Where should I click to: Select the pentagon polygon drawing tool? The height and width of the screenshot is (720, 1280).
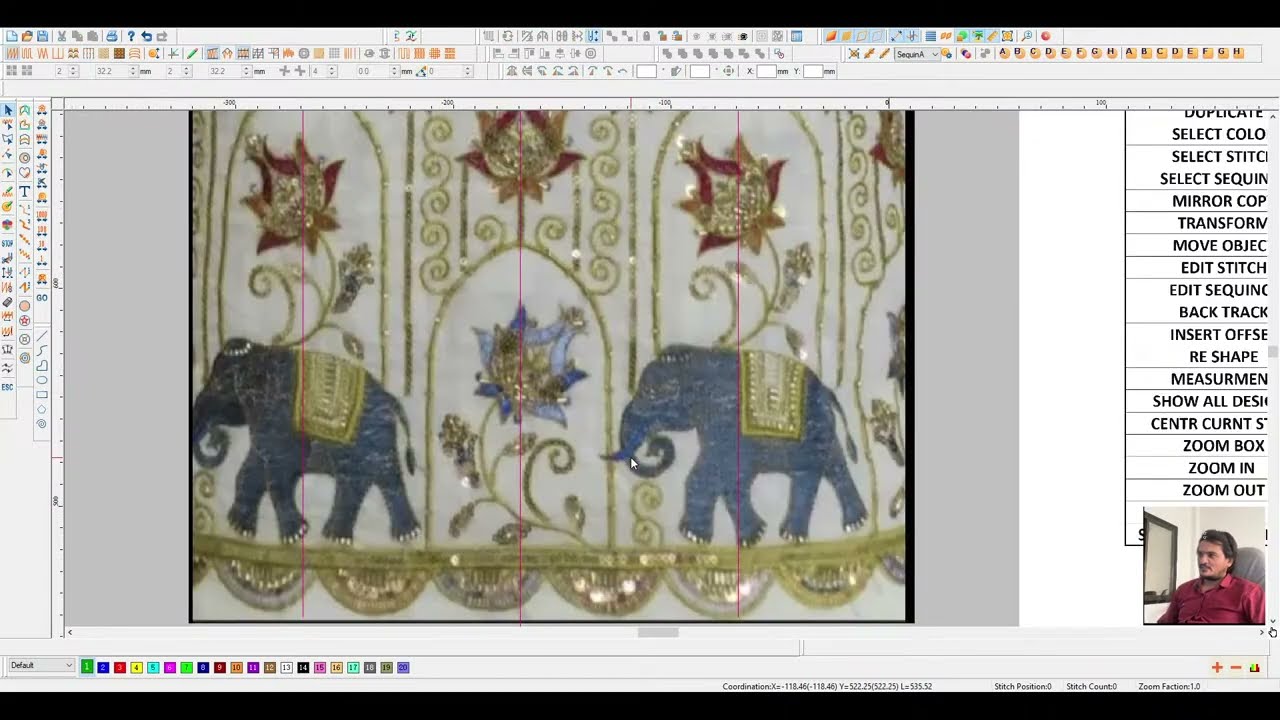tap(42, 409)
